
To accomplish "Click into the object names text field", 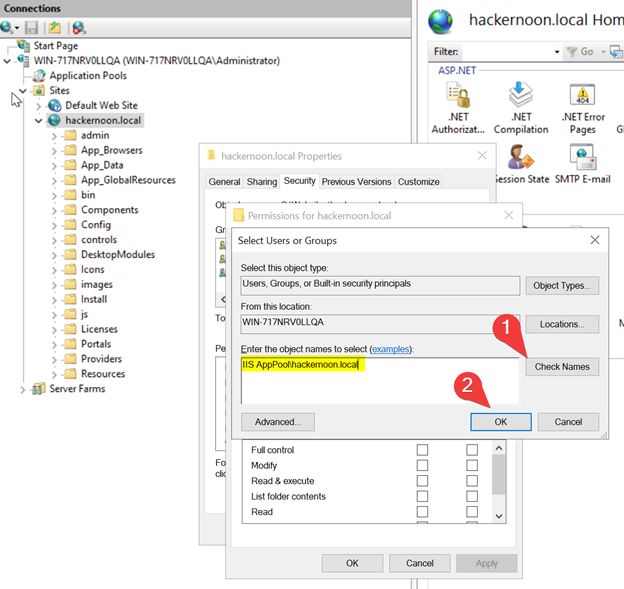I will pos(380,381).
